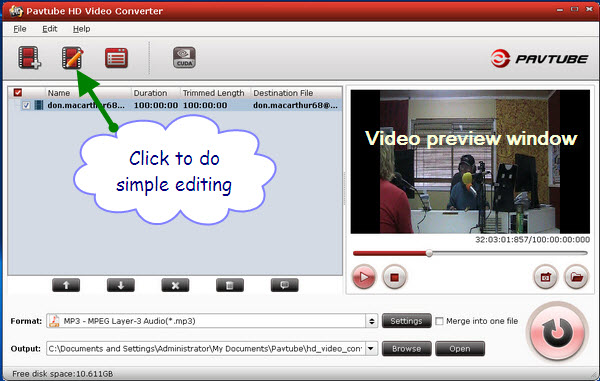Click the Add Video film icon
The image size is (600, 381).
pos(29,57)
